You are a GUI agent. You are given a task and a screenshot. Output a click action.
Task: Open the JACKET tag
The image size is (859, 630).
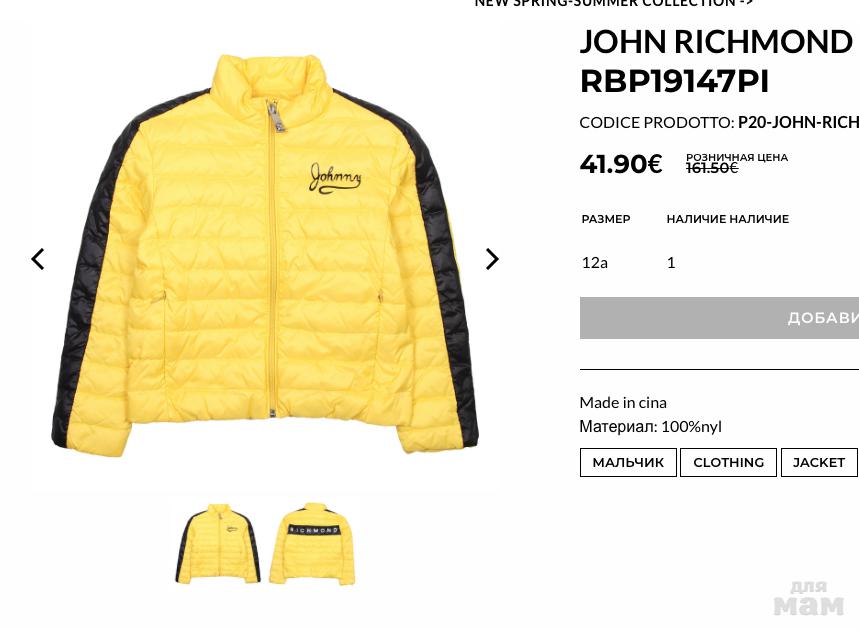click(x=818, y=462)
